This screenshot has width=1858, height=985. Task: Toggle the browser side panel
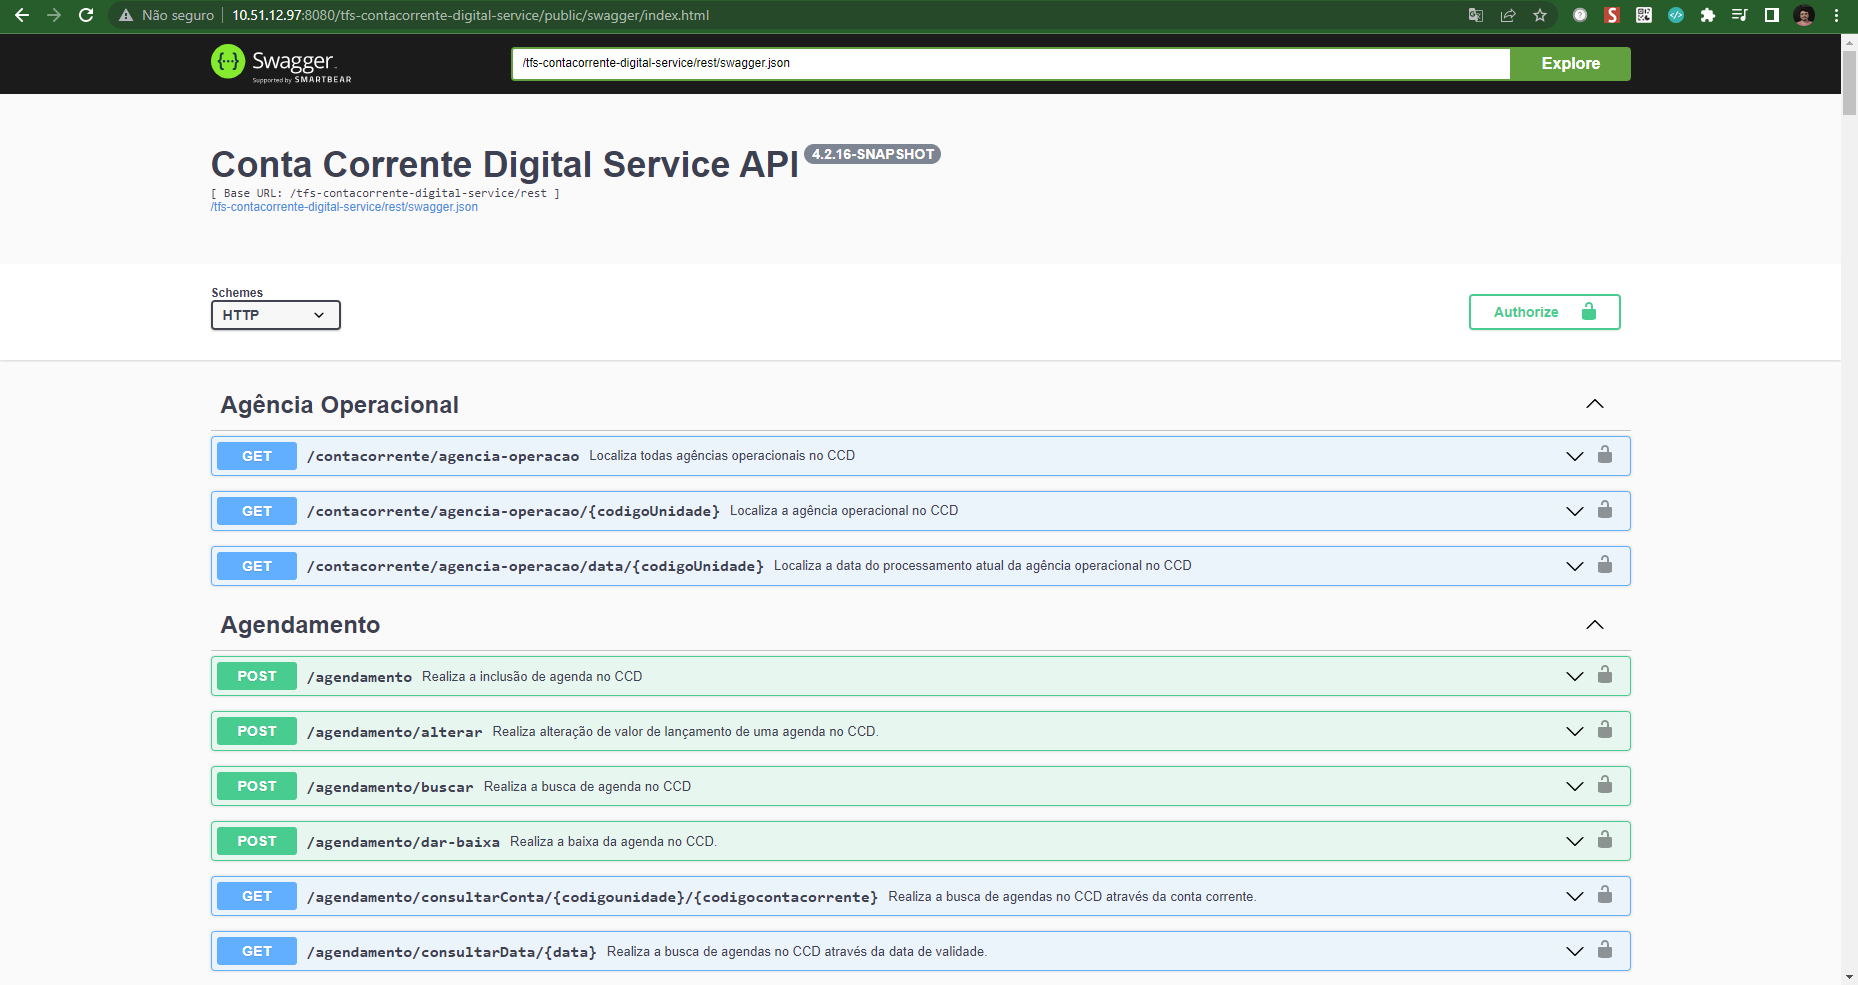tap(1772, 15)
